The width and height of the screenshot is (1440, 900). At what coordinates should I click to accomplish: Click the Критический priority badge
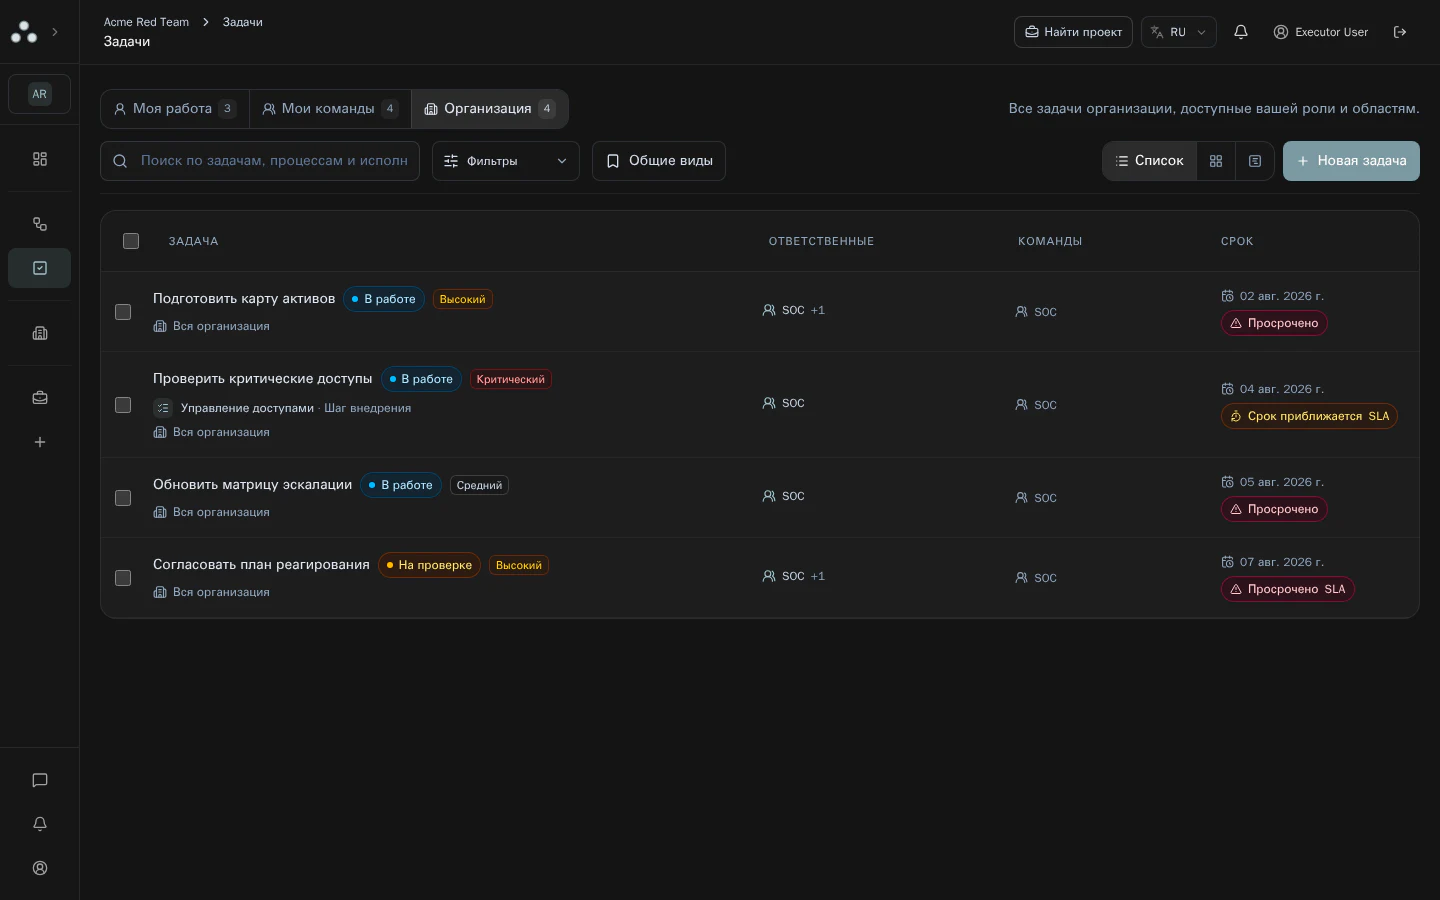[511, 379]
